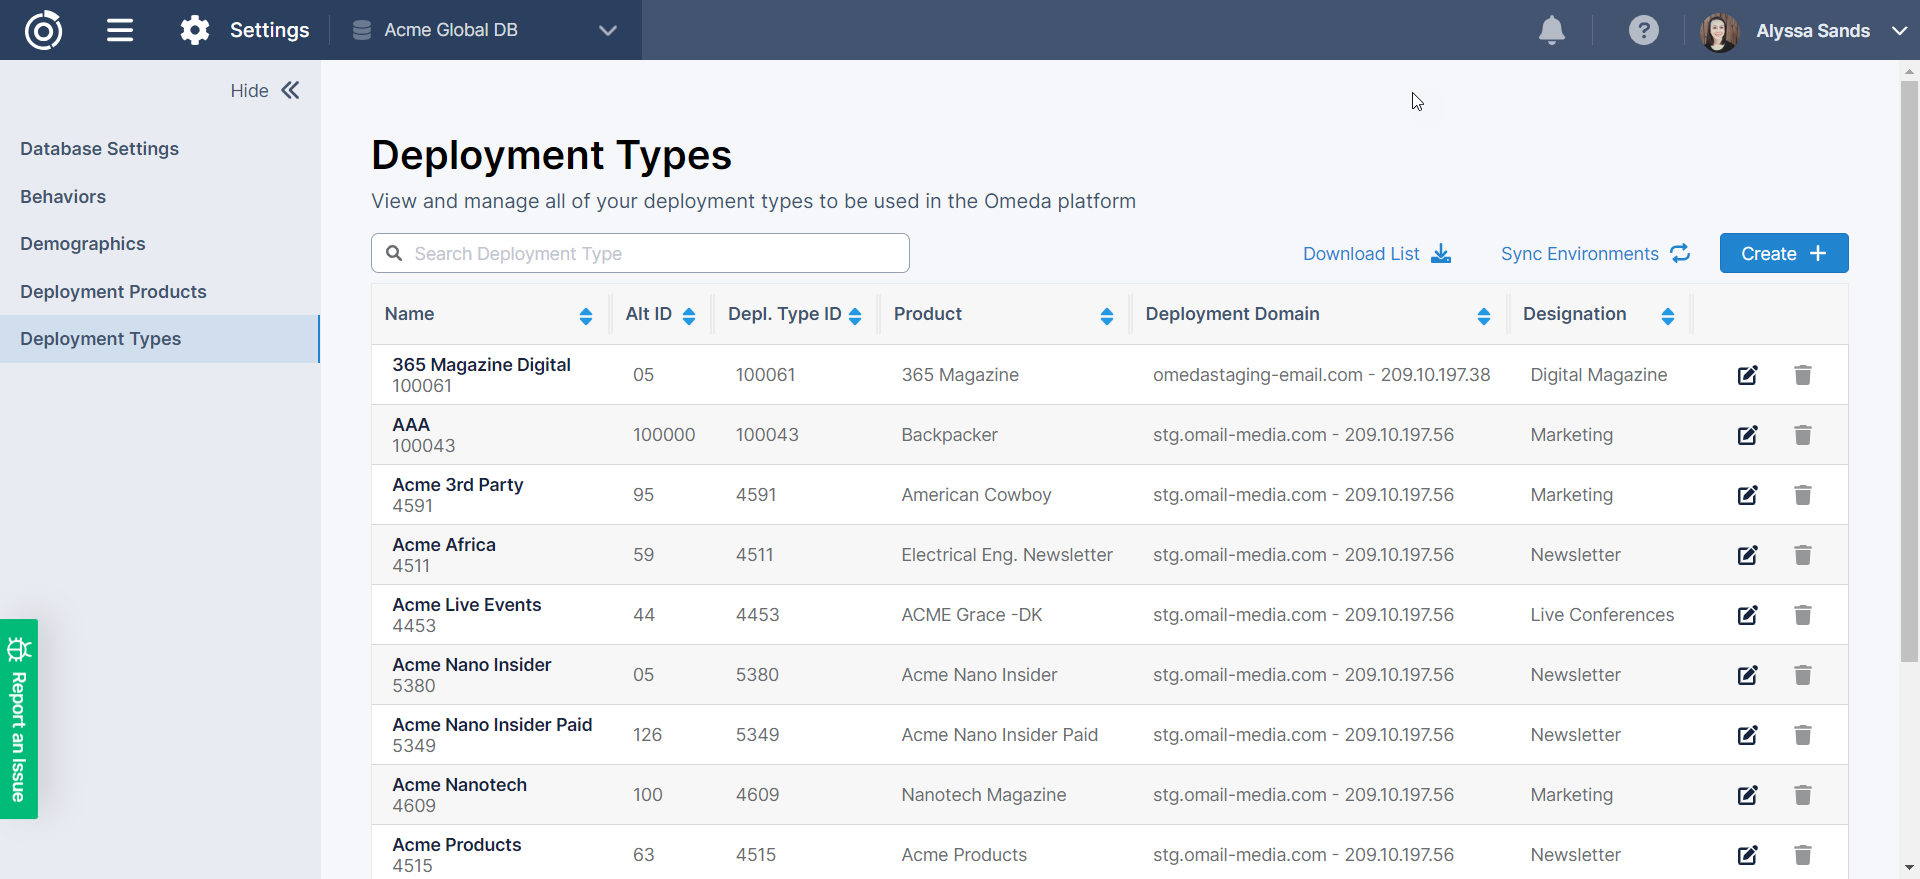Sort table by Name column

point(586,316)
